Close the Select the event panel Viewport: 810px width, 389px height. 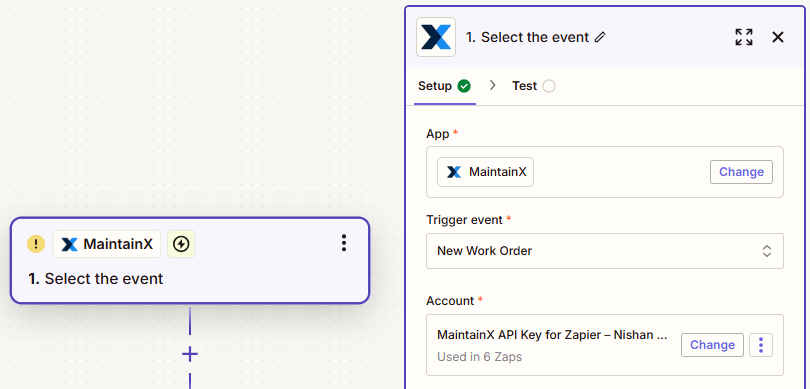click(x=778, y=37)
